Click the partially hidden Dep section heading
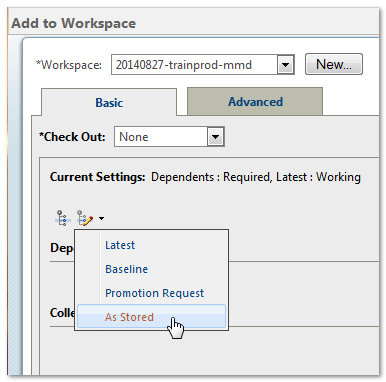386x382 pixels. pyautogui.click(x=62, y=248)
